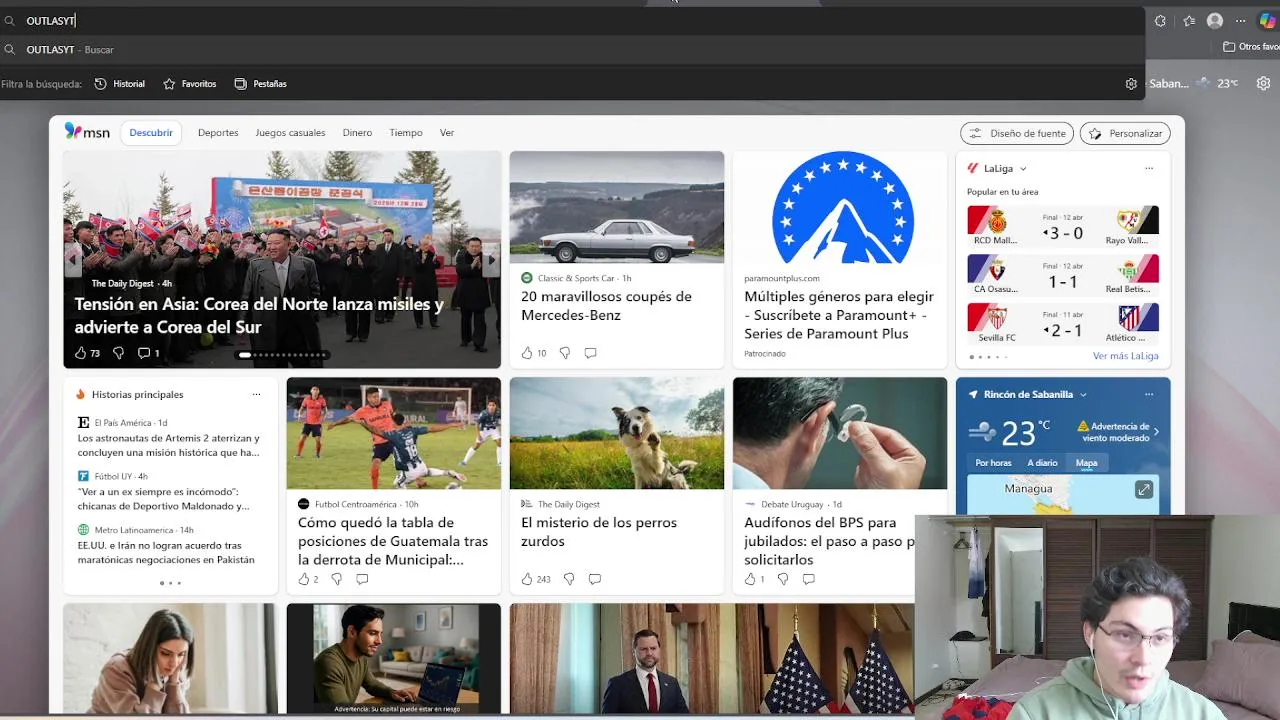Open the Deportes tab

click(218, 133)
